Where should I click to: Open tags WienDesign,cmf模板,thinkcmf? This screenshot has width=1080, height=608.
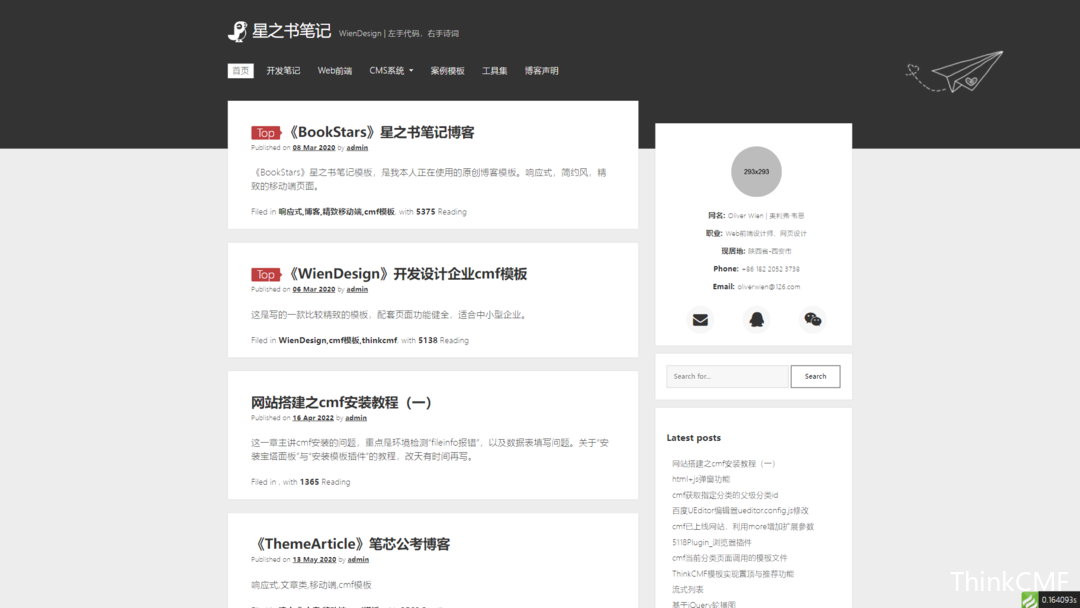pos(338,340)
